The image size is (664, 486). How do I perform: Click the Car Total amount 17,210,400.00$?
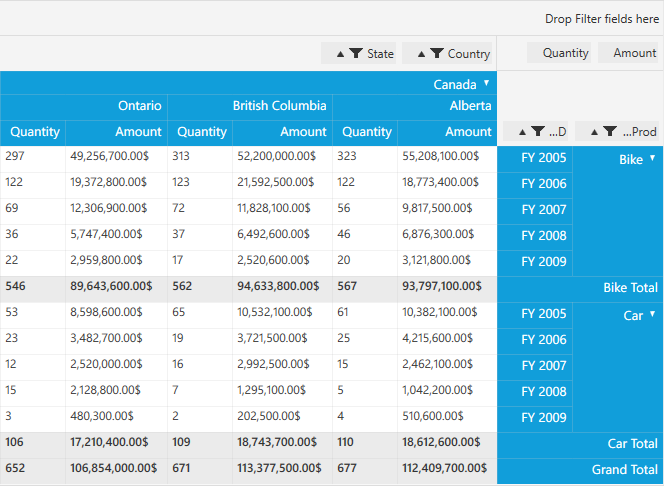(116, 443)
